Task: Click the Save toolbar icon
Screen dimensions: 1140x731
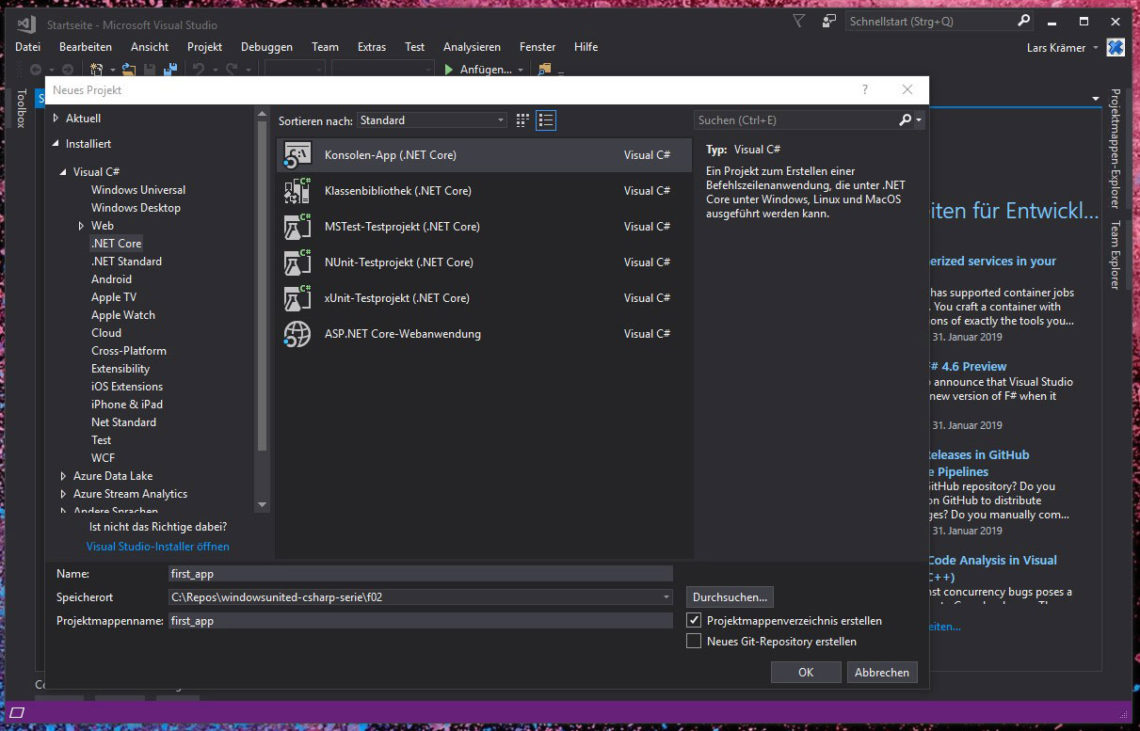Action: point(149,70)
